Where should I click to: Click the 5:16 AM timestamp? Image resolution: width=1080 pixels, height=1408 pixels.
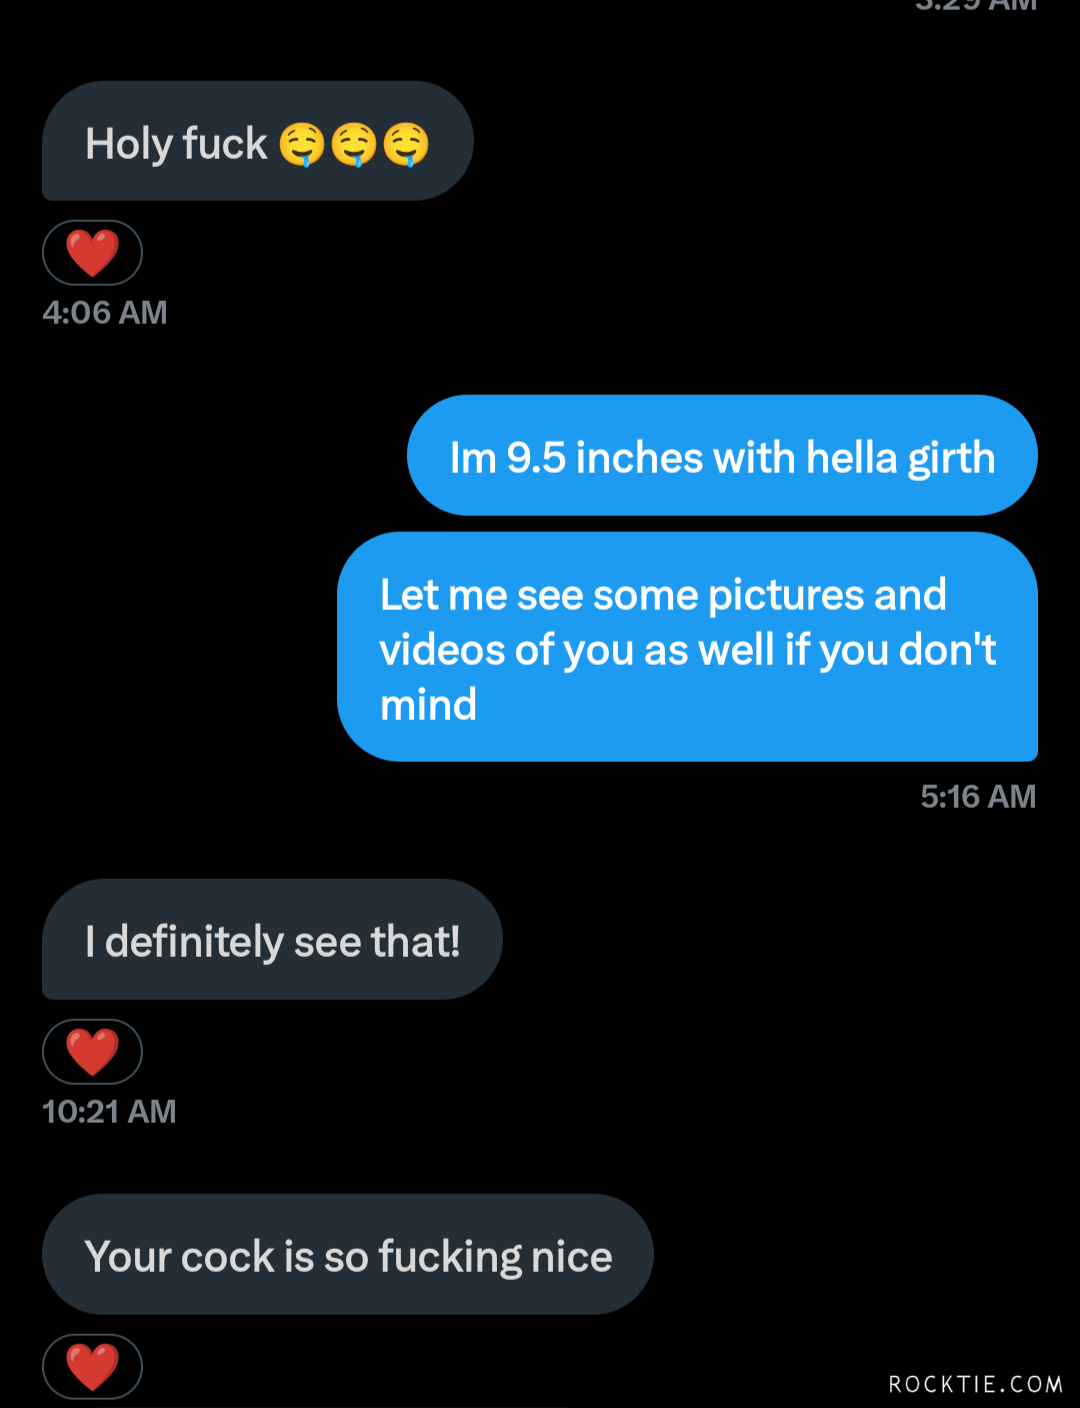(x=978, y=797)
